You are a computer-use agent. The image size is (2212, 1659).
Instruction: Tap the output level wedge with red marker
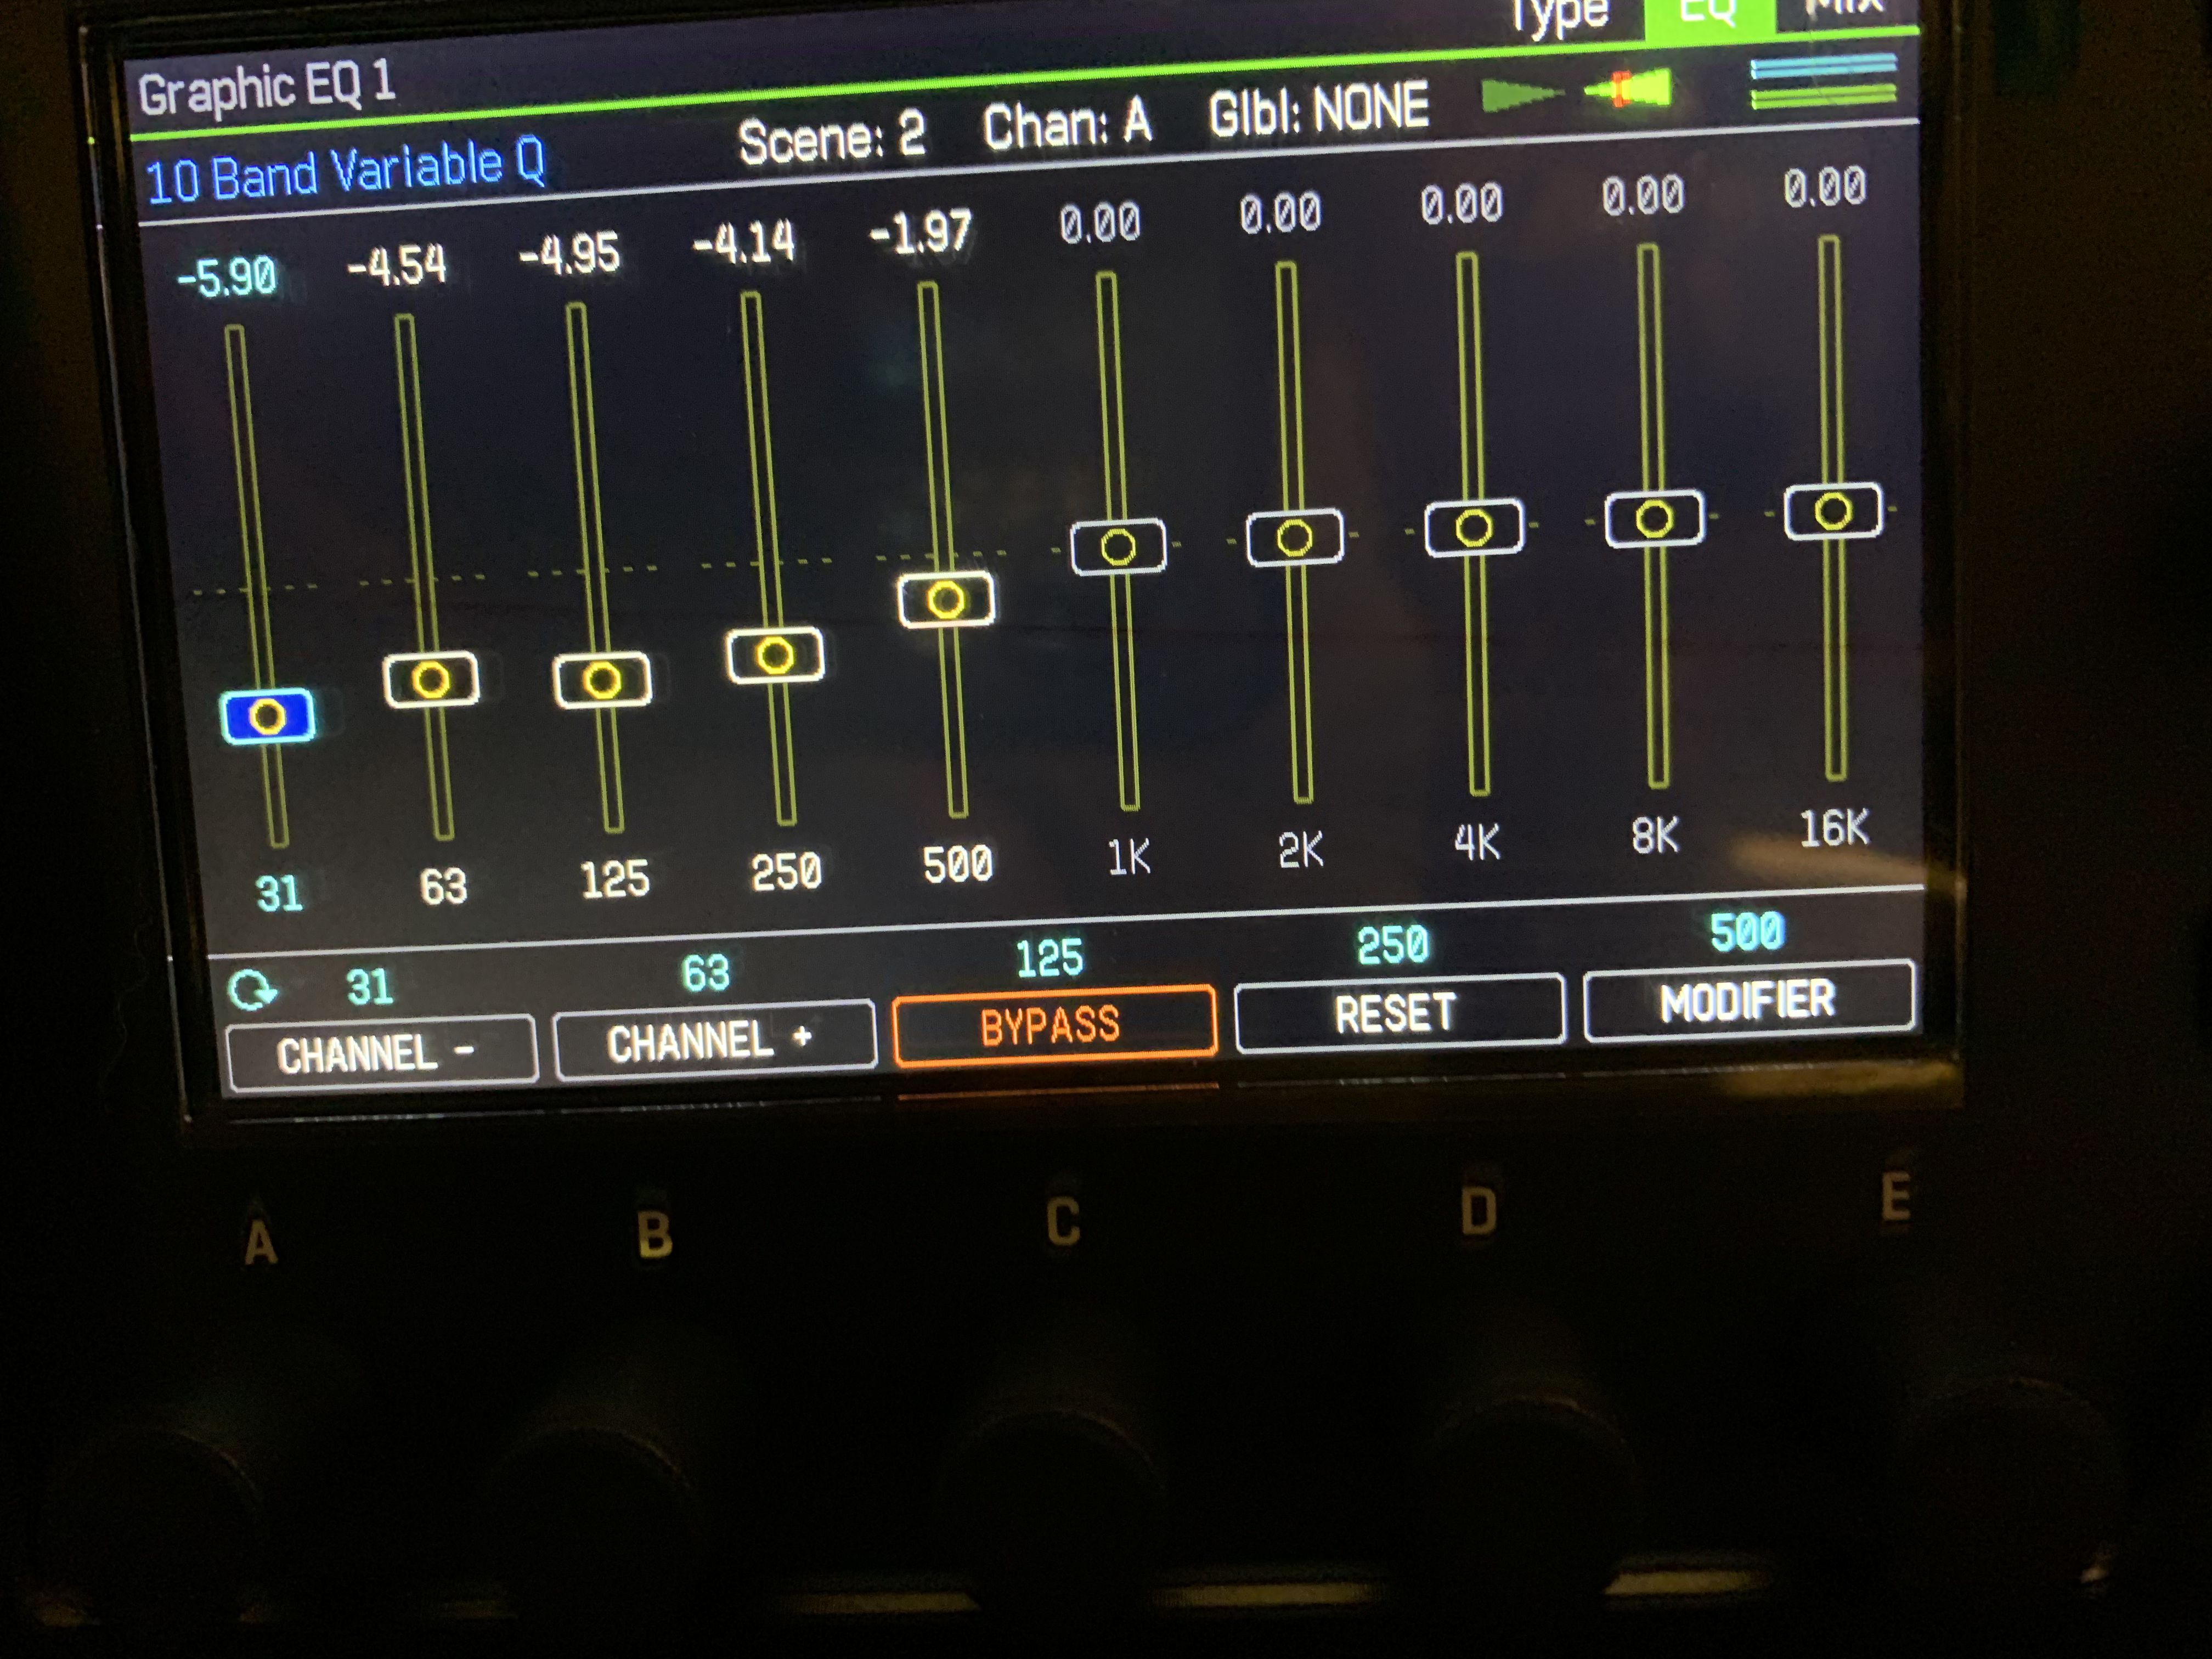[1630, 89]
